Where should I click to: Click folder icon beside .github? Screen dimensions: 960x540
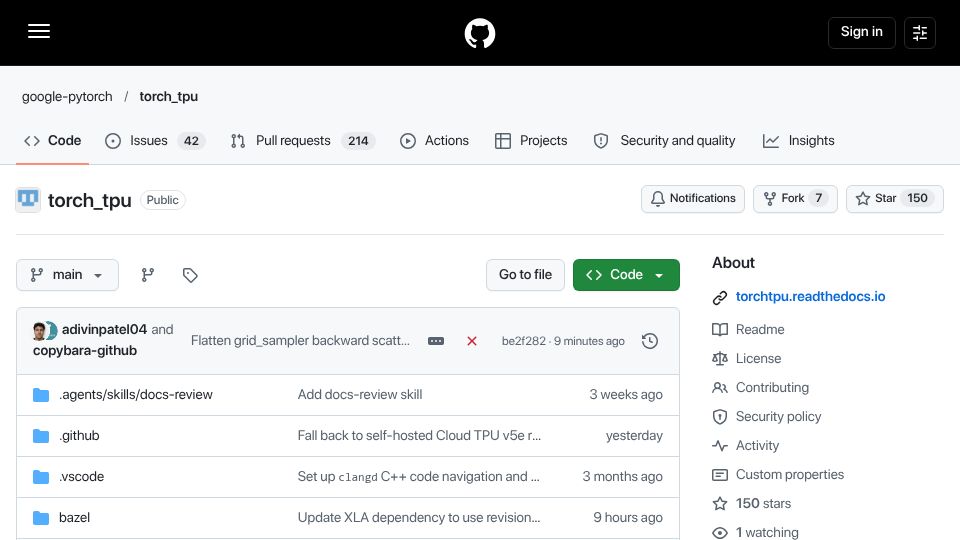click(x=41, y=436)
